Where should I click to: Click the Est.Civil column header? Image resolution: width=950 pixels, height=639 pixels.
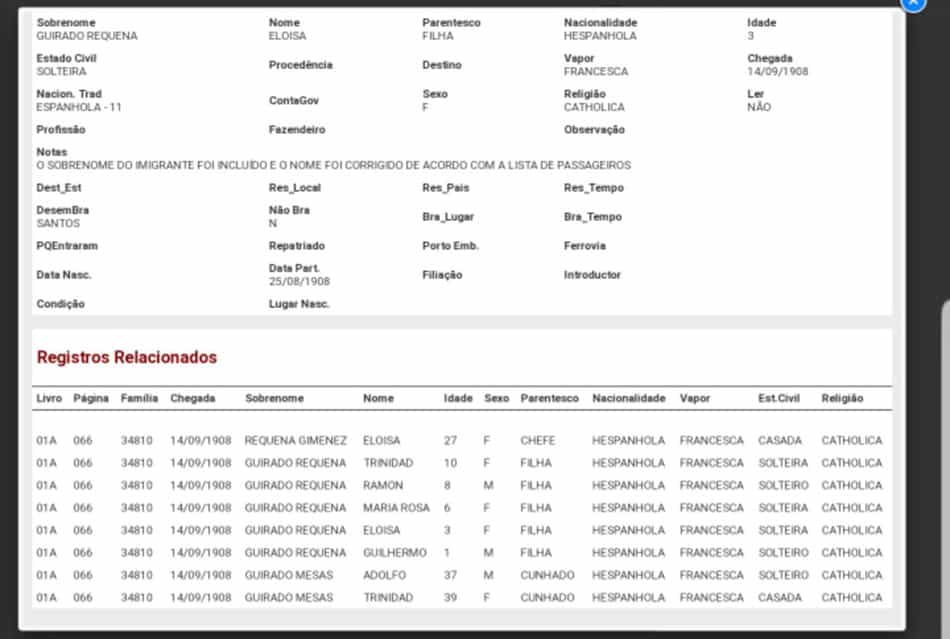[x=779, y=398]
